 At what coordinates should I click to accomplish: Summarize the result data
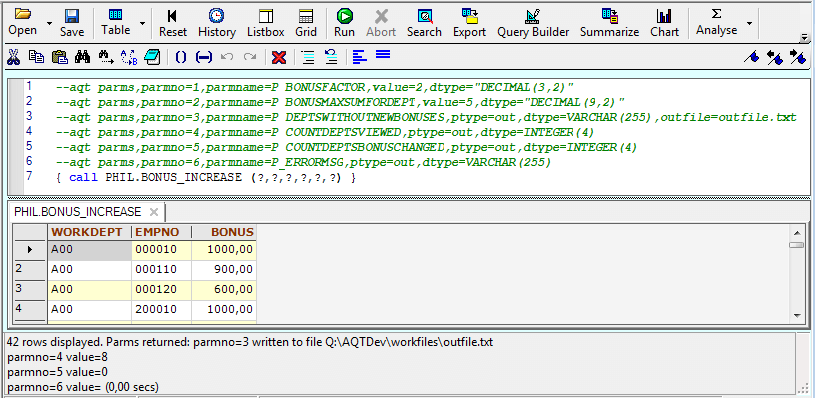[x=609, y=23]
